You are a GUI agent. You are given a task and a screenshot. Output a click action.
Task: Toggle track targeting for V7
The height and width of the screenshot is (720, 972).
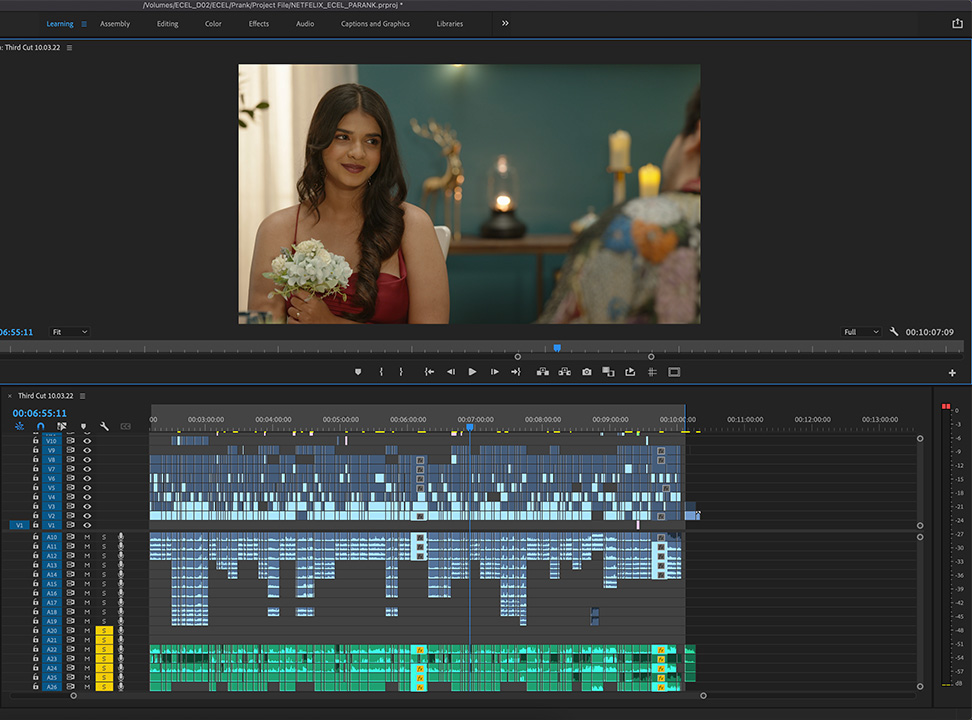(51, 469)
